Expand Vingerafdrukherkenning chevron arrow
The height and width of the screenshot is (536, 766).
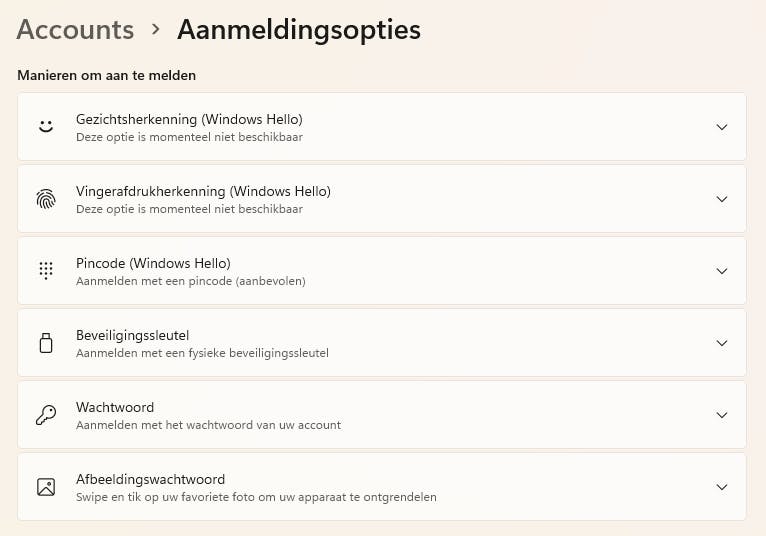(x=722, y=199)
